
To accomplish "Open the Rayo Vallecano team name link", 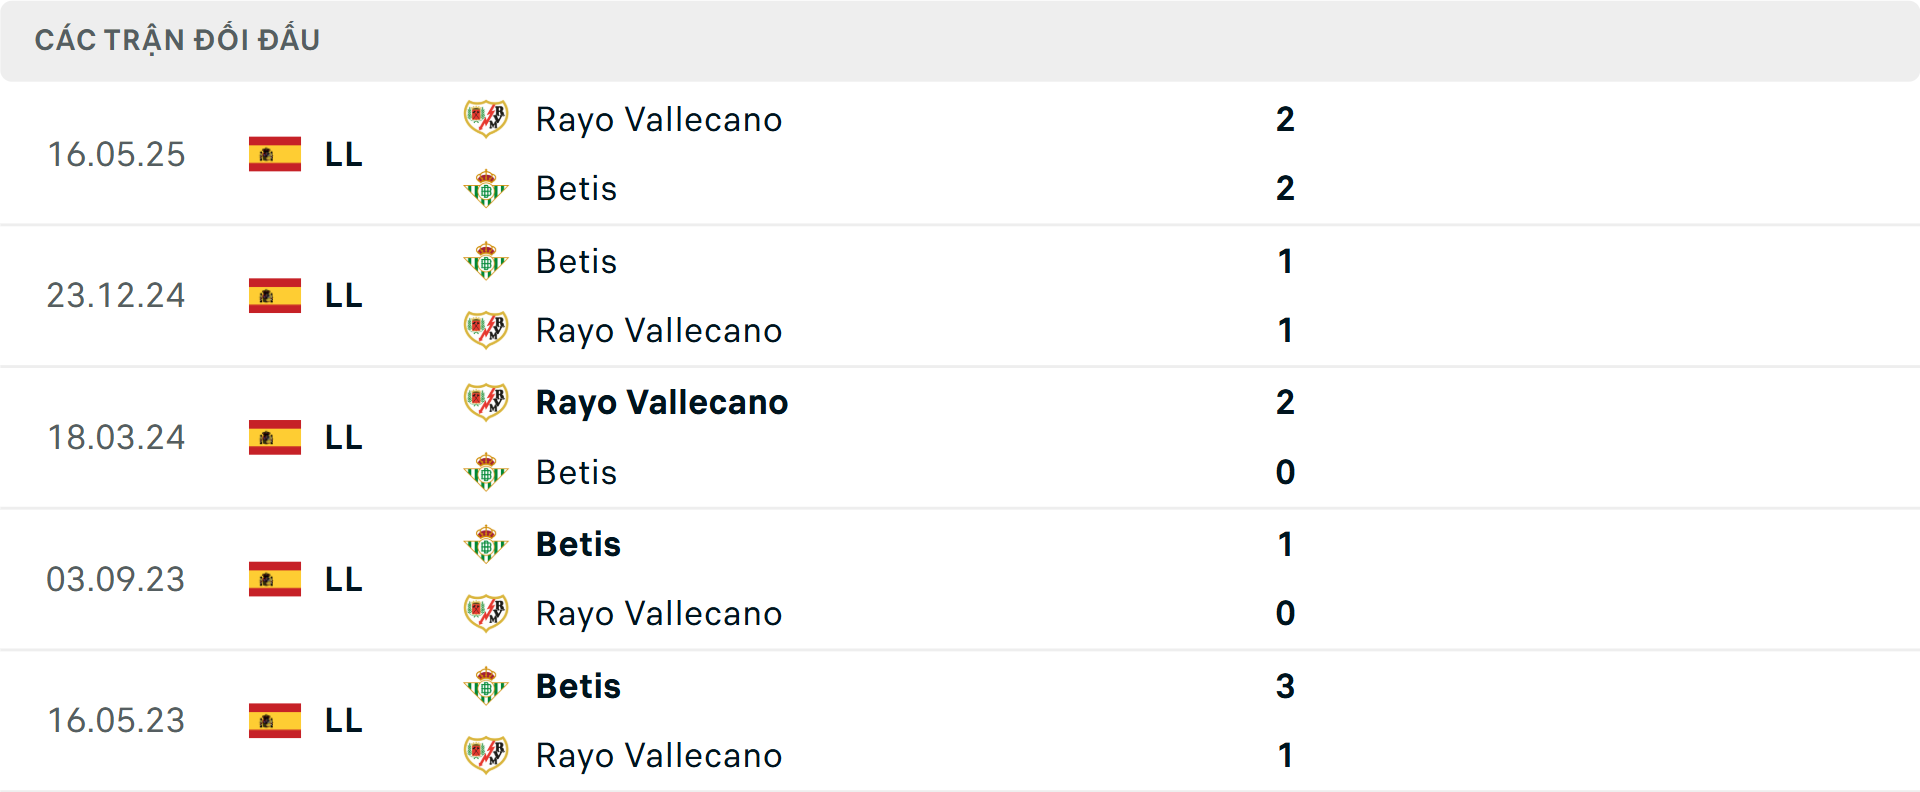I will click(x=659, y=119).
